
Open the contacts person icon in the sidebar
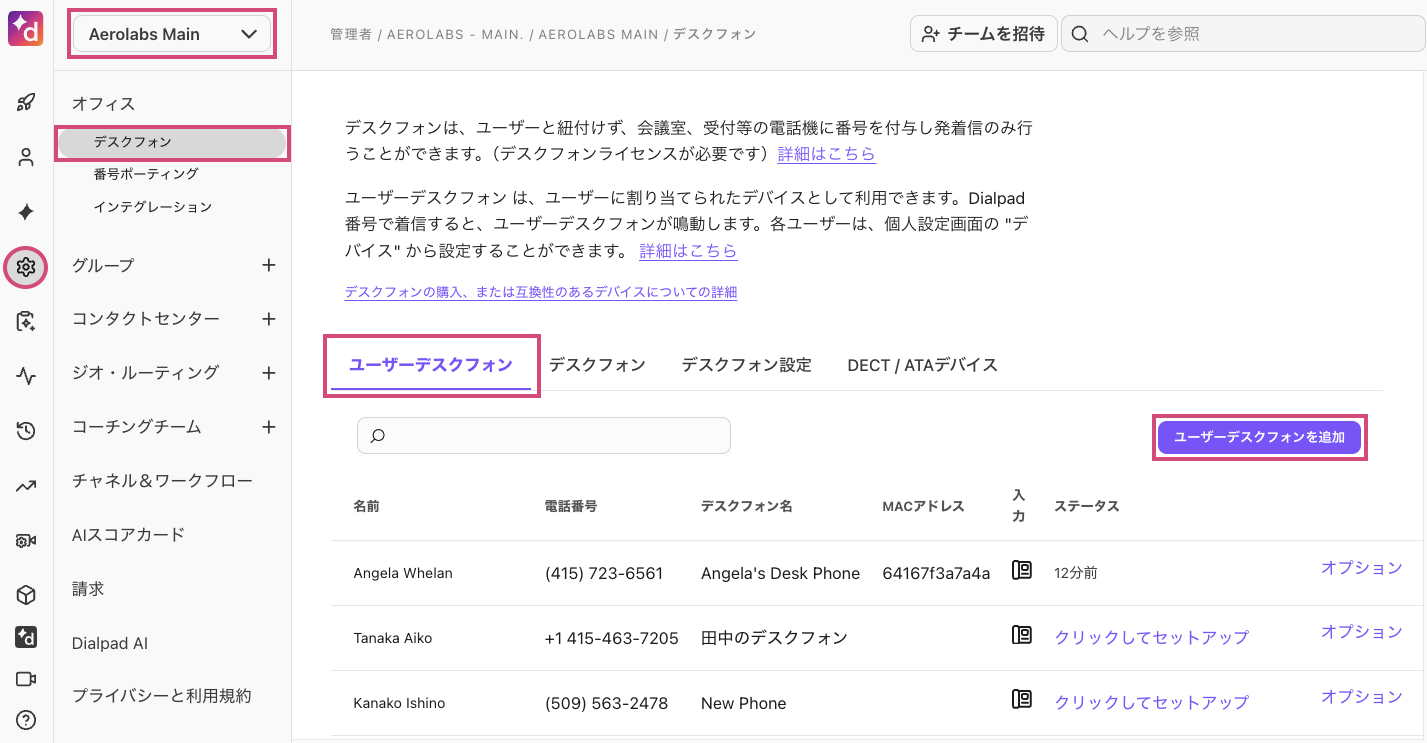pos(25,156)
